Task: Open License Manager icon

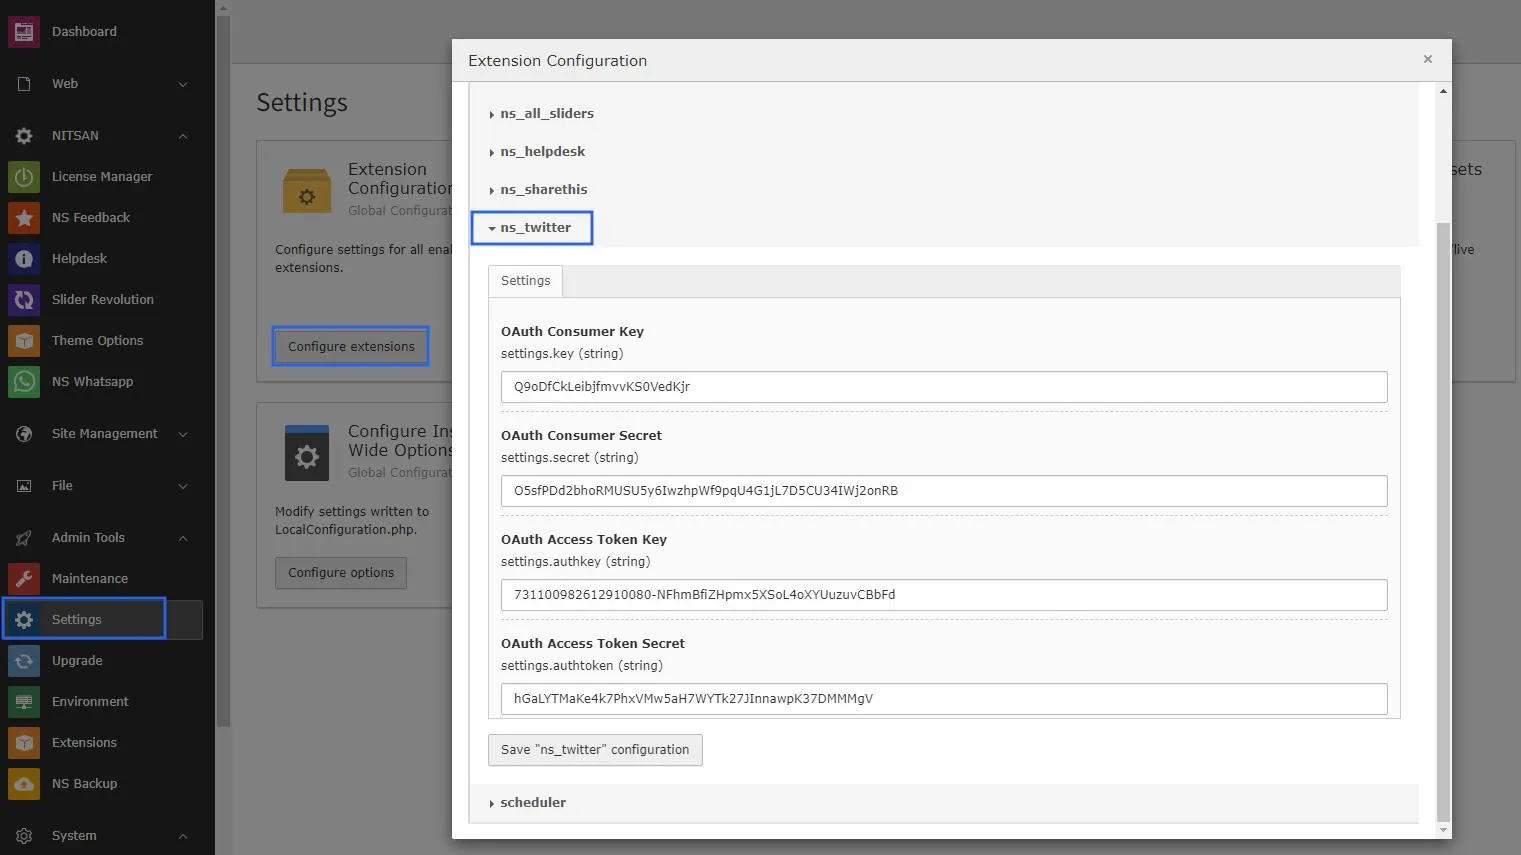Action: (x=24, y=176)
